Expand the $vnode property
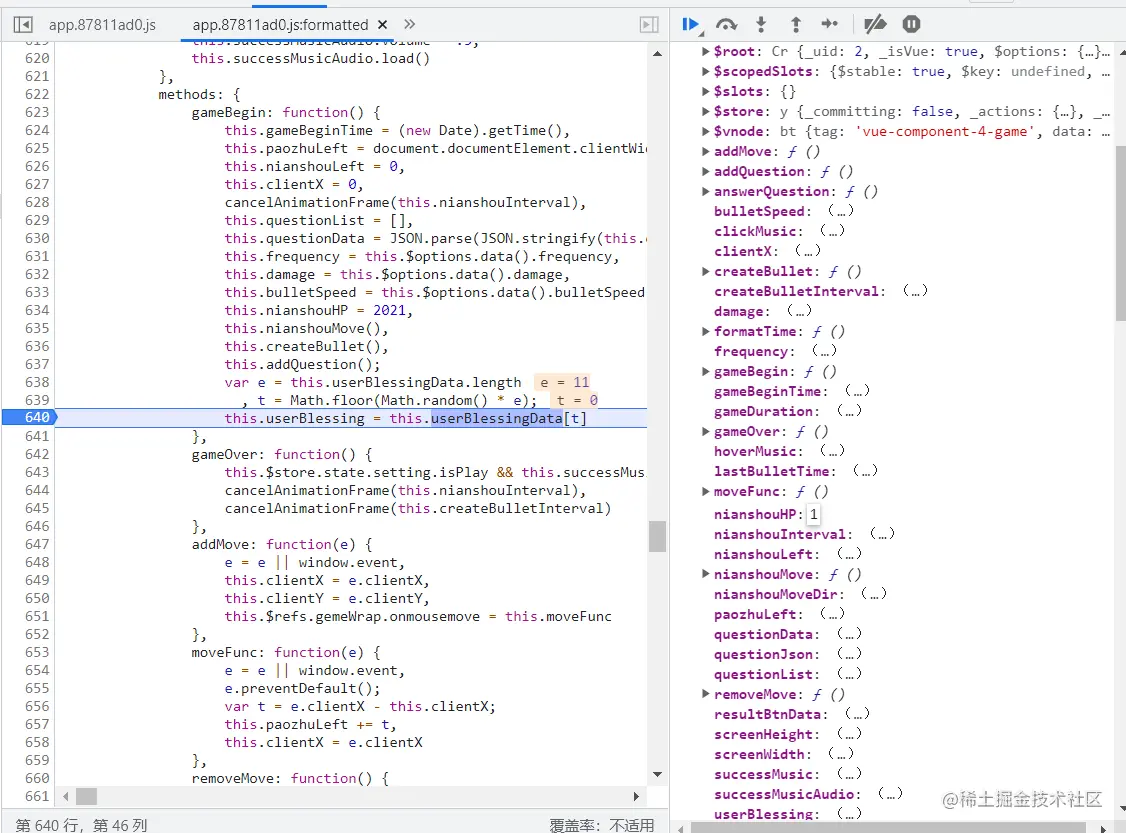The height and width of the screenshot is (833, 1126). coord(706,131)
